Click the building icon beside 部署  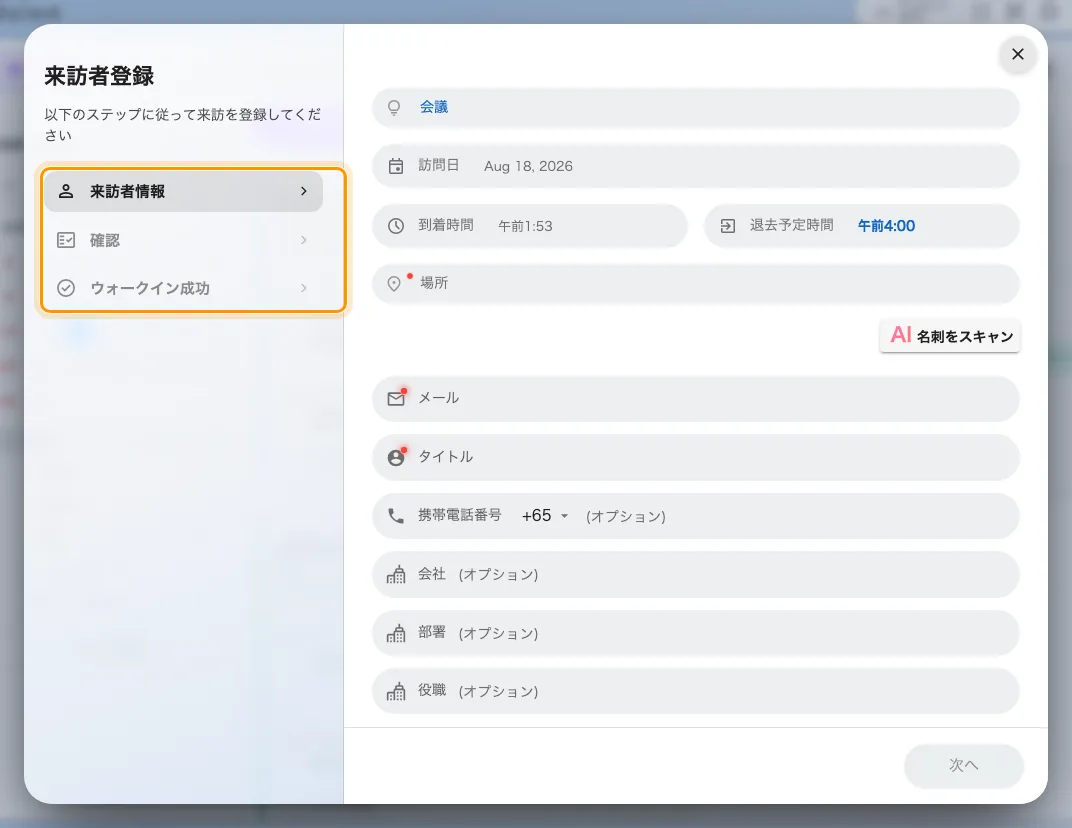[x=396, y=633]
